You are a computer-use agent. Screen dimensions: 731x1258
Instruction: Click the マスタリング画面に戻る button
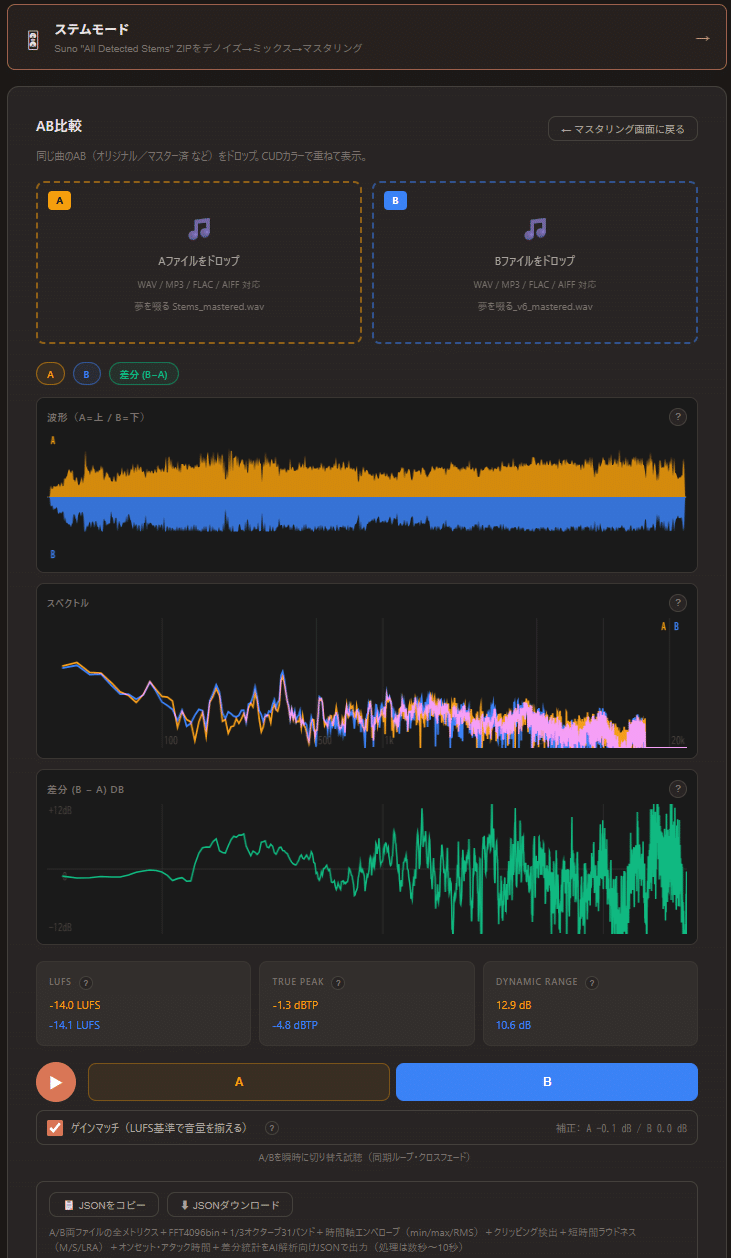(x=623, y=129)
